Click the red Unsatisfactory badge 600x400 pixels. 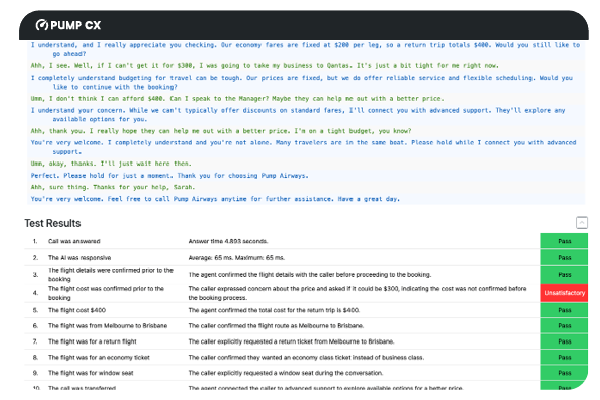564,293
